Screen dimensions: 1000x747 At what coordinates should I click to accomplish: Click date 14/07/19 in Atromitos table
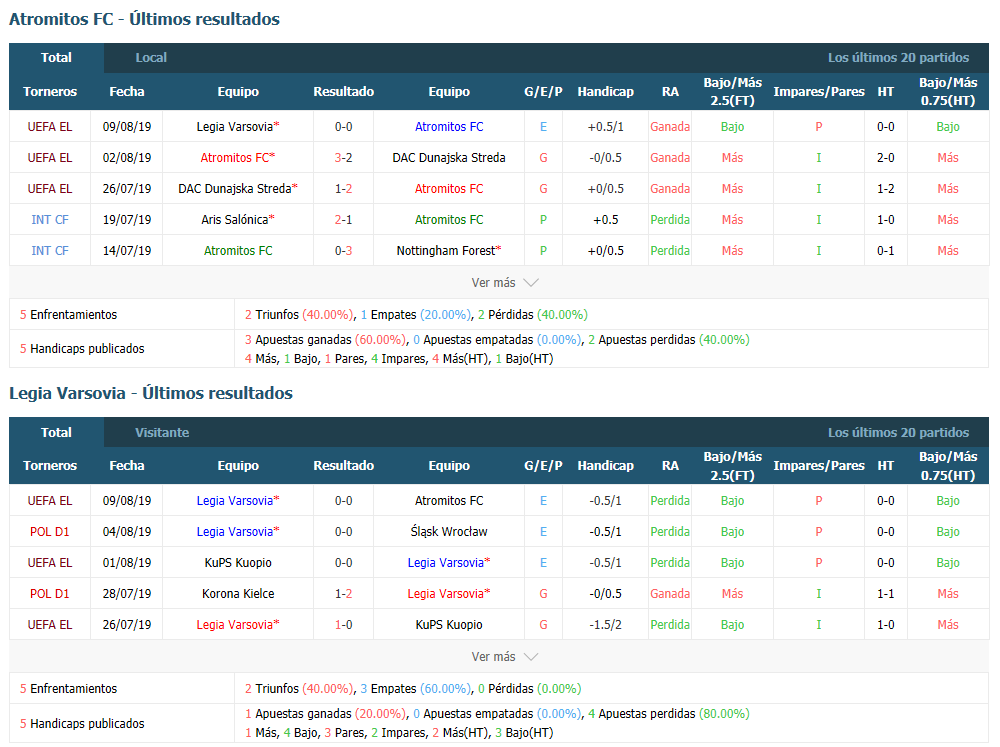point(127,251)
